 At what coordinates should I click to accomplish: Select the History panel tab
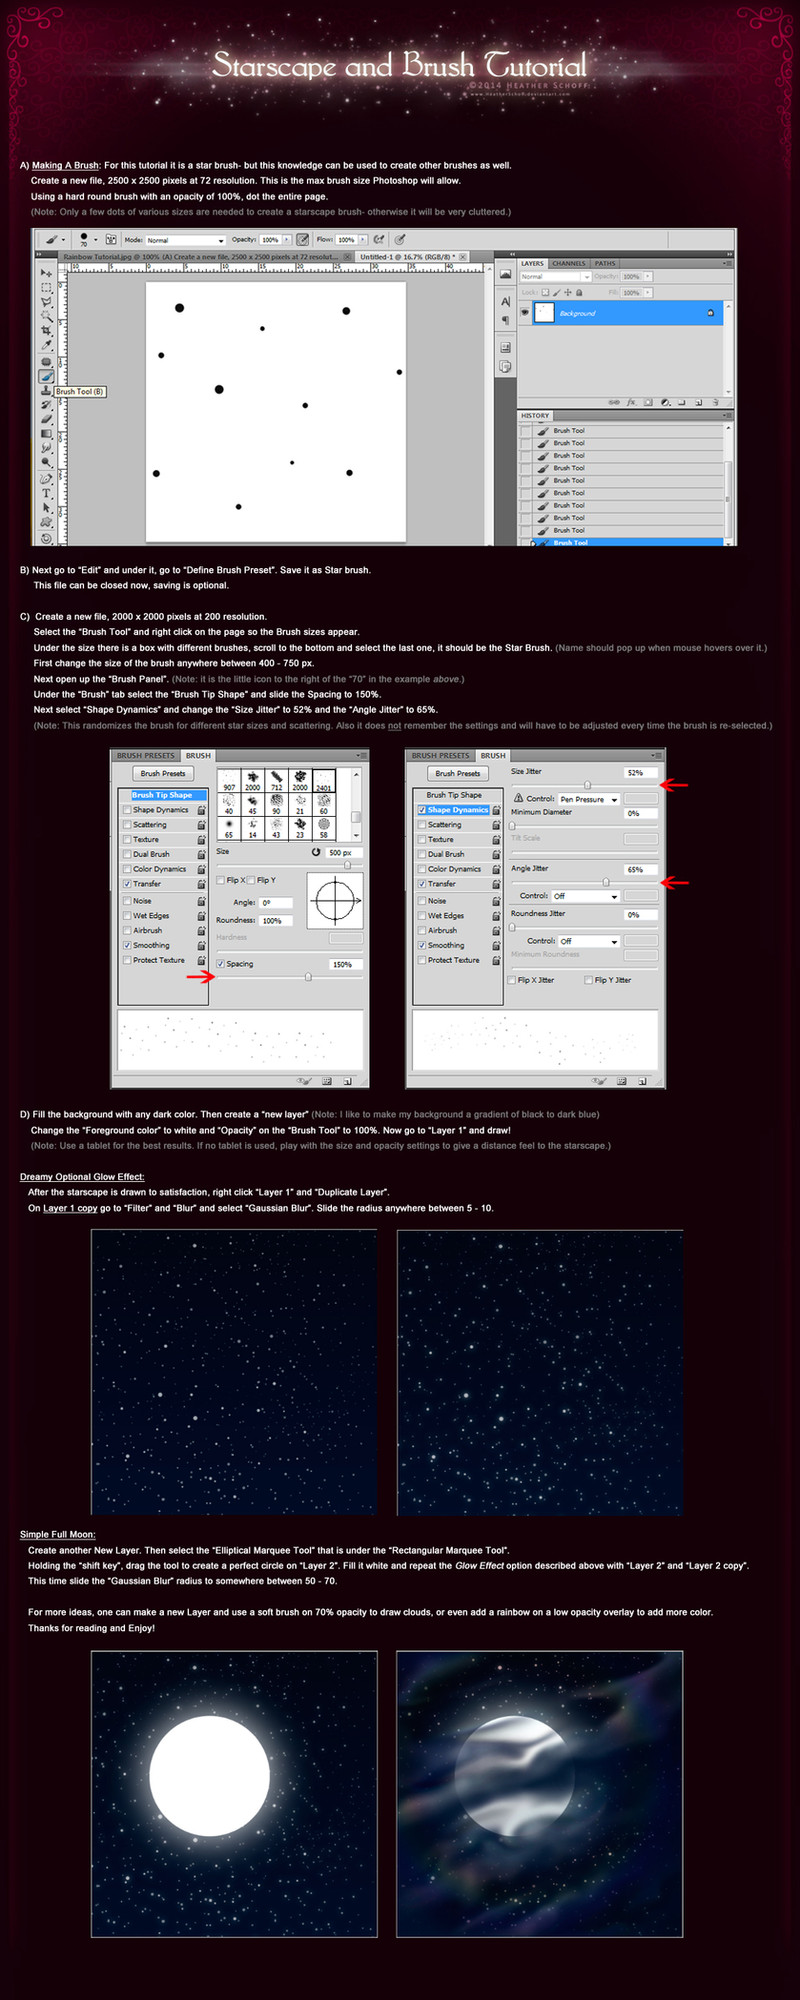click(535, 416)
